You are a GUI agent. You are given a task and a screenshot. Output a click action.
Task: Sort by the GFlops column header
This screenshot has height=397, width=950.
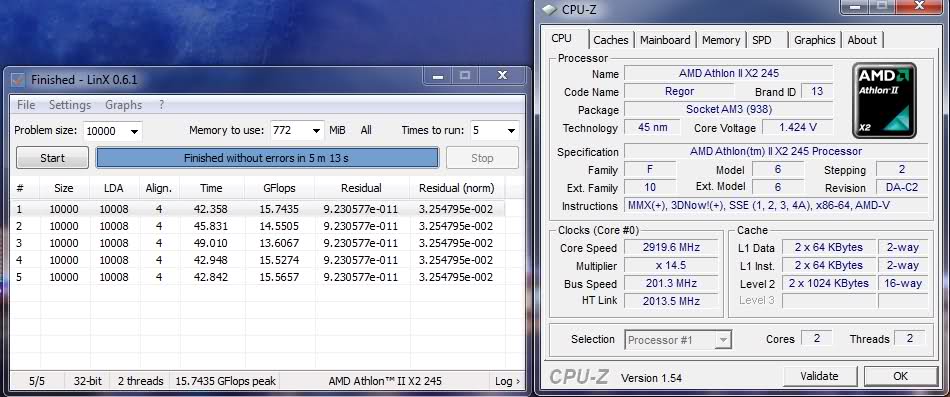pos(279,188)
